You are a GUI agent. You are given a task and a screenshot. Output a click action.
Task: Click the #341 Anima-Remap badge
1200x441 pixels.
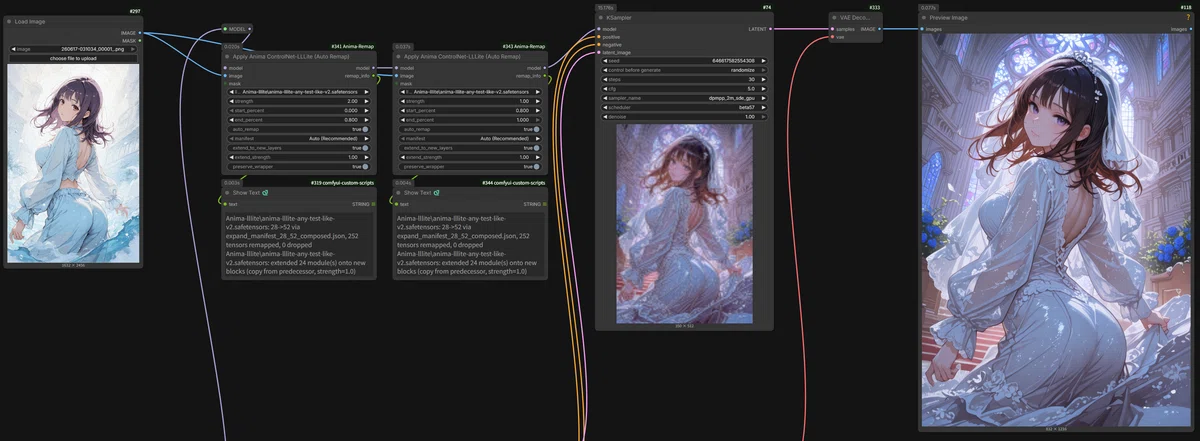coord(353,46)
